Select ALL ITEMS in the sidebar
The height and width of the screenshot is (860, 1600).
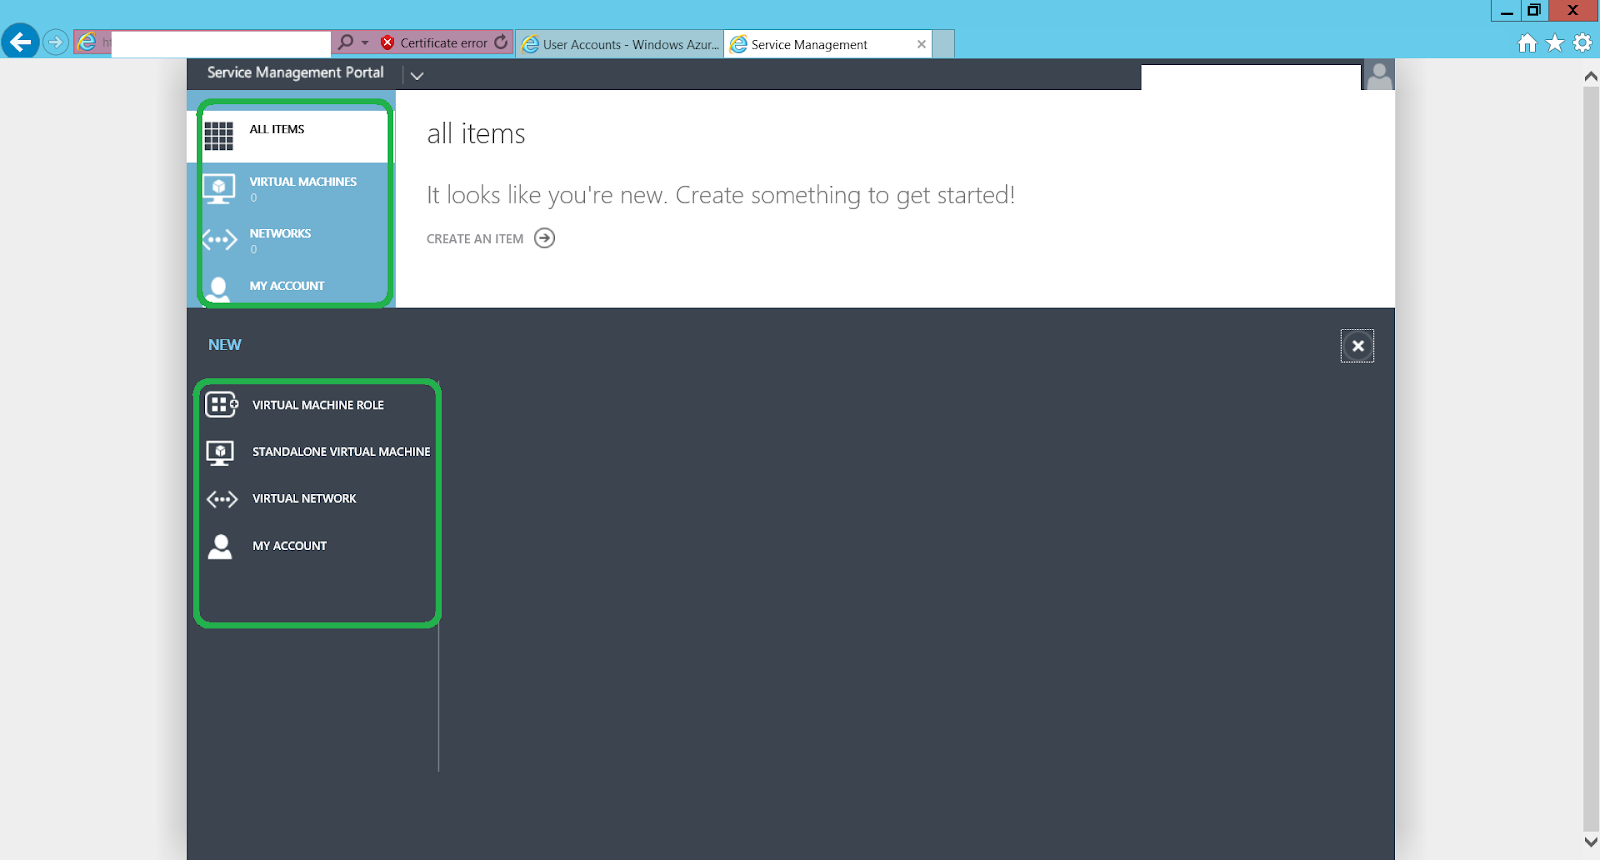(291, 136)
